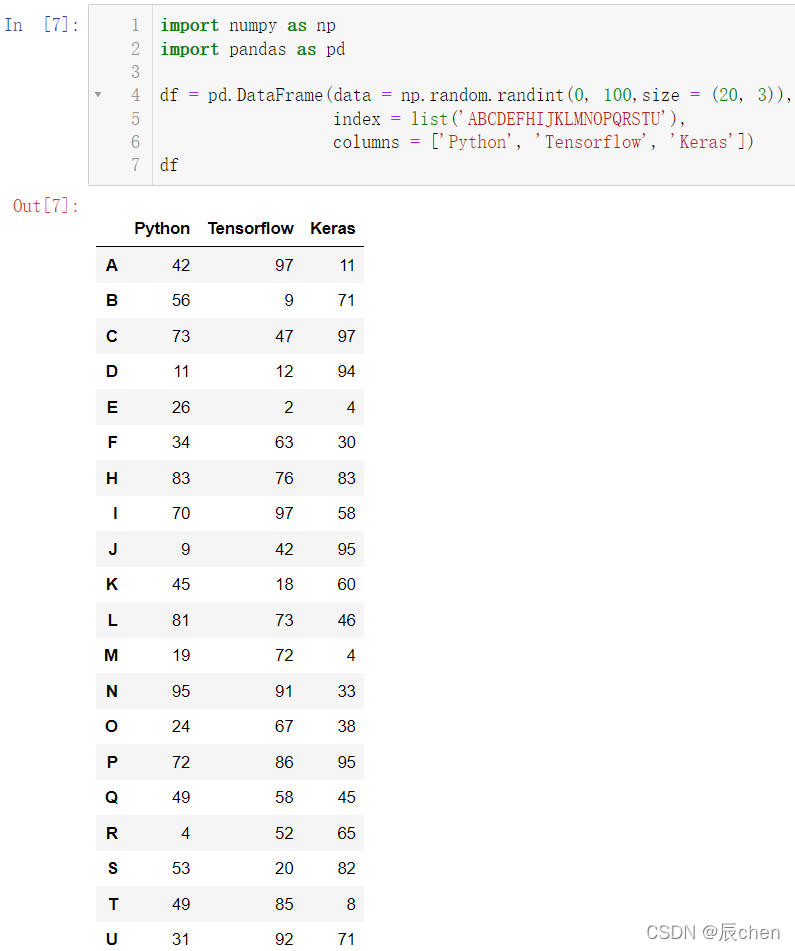This screenshot has height=951, width=795.
Task: Click row index label U
Action: 112,939
